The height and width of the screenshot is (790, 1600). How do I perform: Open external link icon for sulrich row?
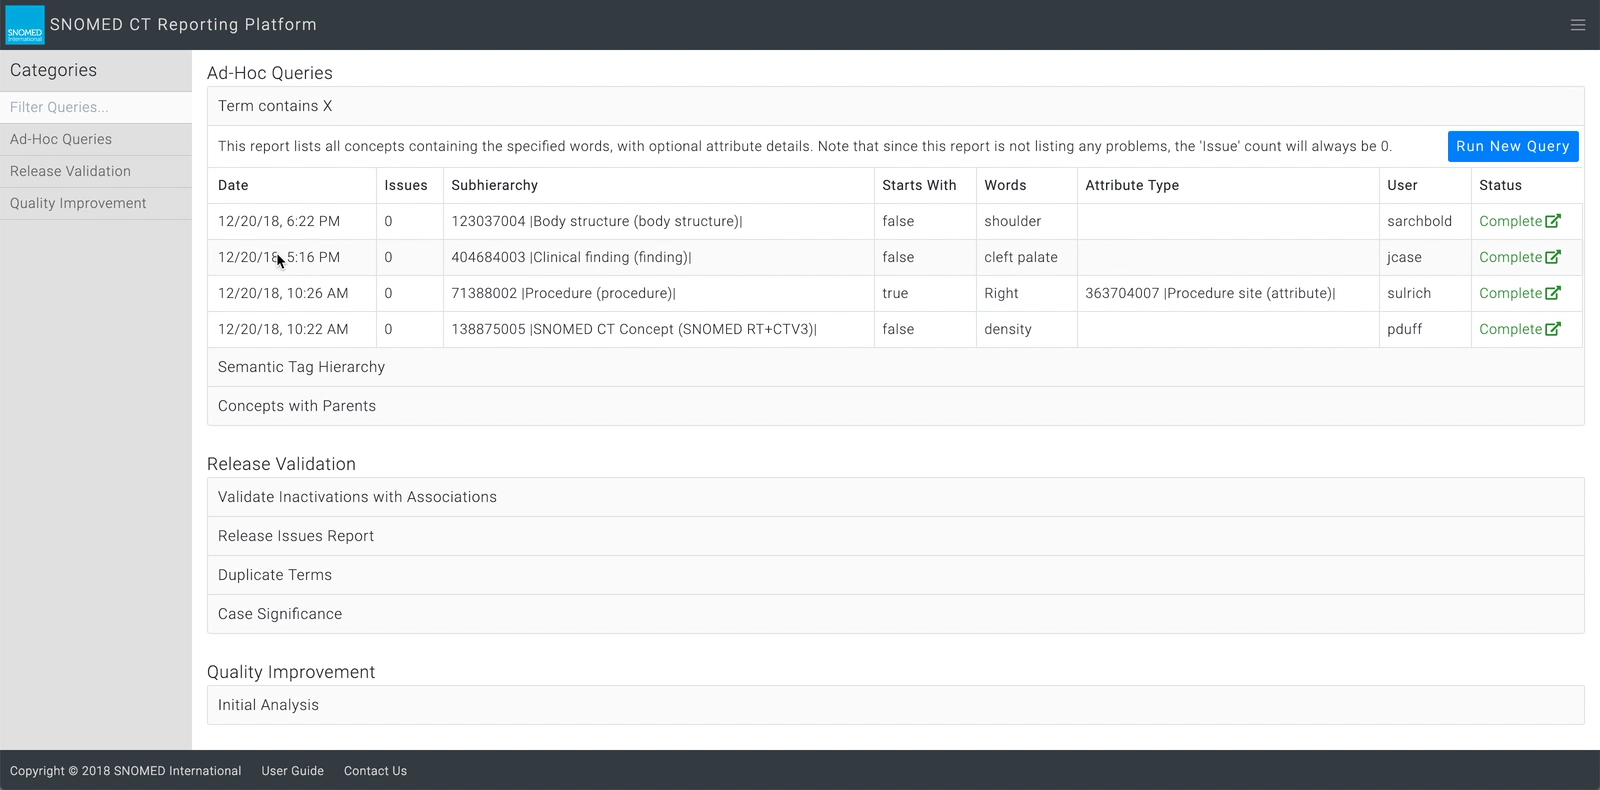pyautogui.click(x=1553, y=293)
